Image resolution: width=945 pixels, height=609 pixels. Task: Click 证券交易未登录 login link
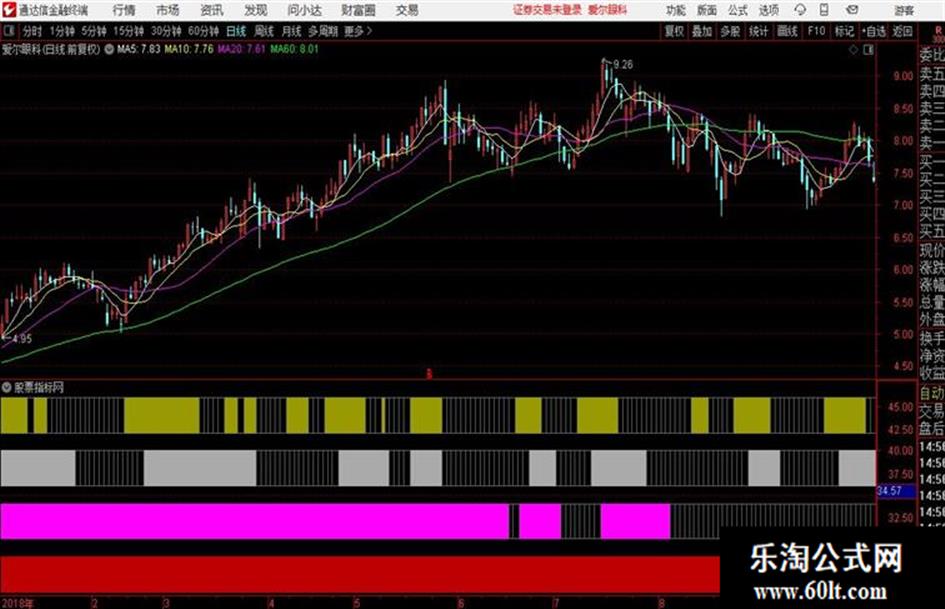[547, 10]
